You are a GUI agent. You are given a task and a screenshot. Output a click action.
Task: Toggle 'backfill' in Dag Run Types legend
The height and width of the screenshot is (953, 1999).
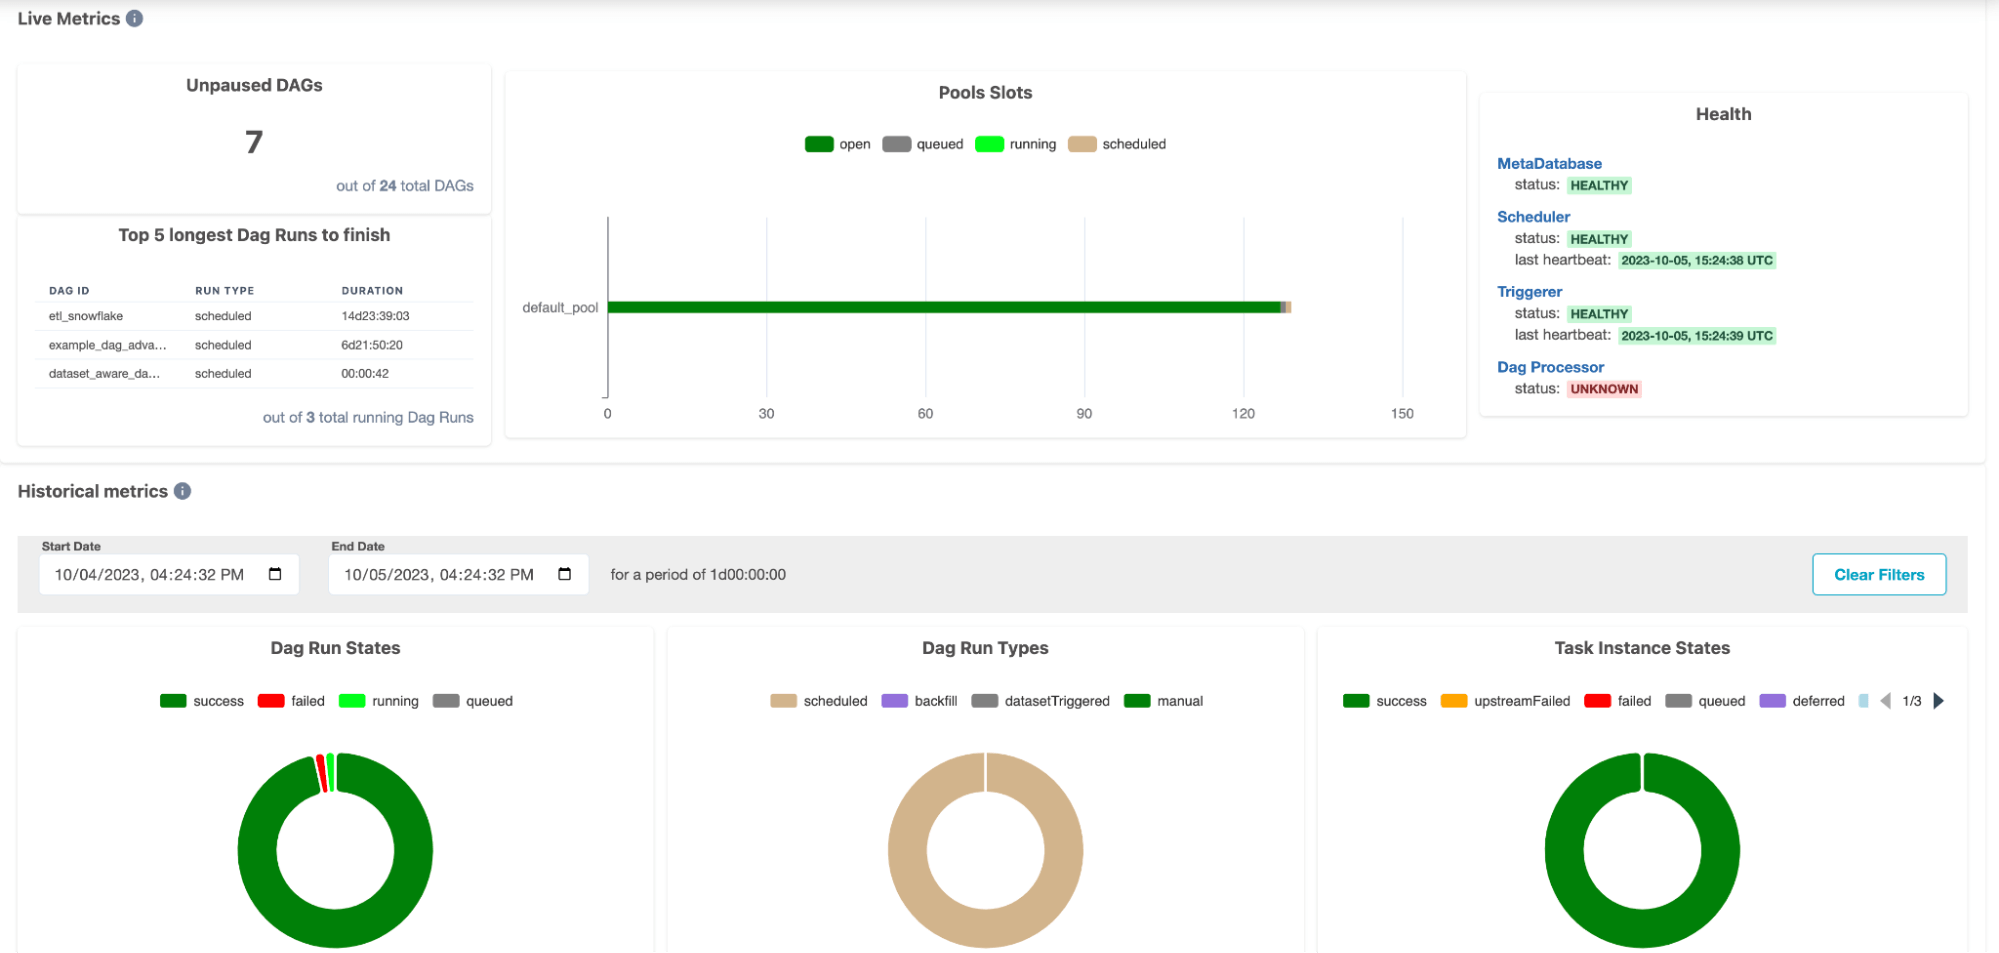tap(919, 701)
